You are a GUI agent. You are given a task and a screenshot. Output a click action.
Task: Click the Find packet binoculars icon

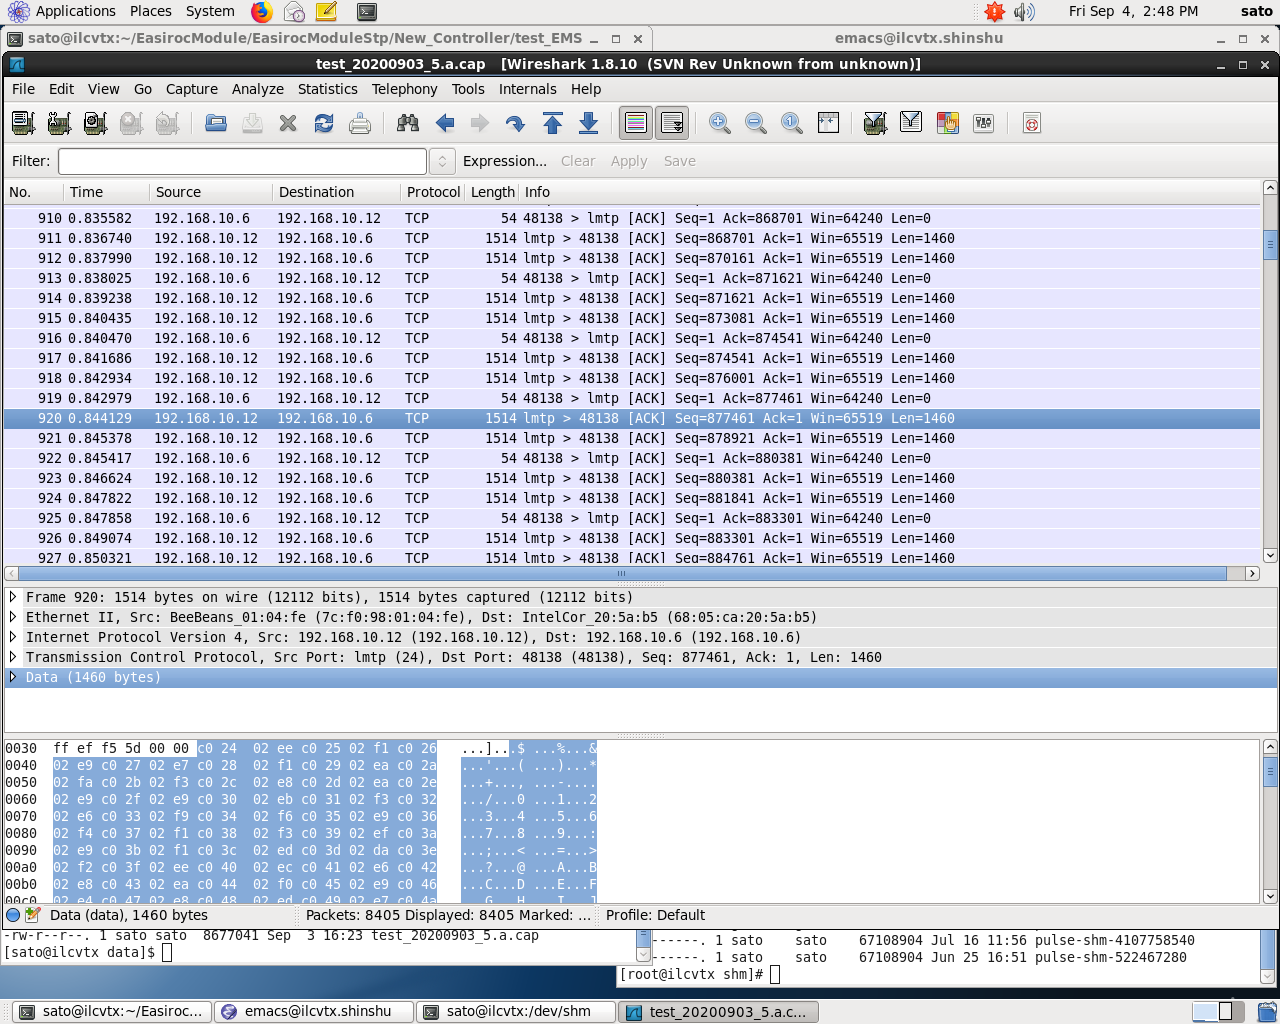408,123
